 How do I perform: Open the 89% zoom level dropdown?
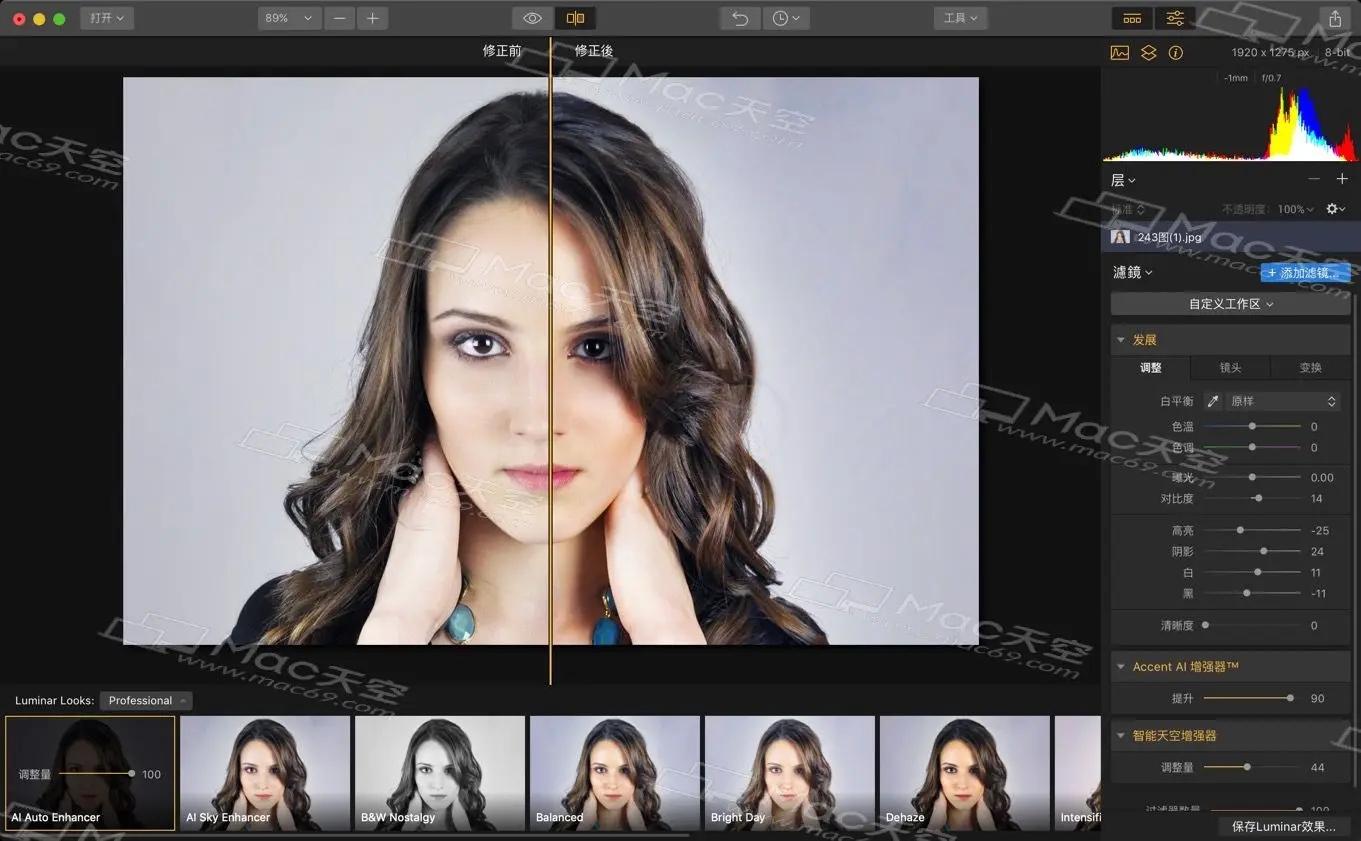290,18
